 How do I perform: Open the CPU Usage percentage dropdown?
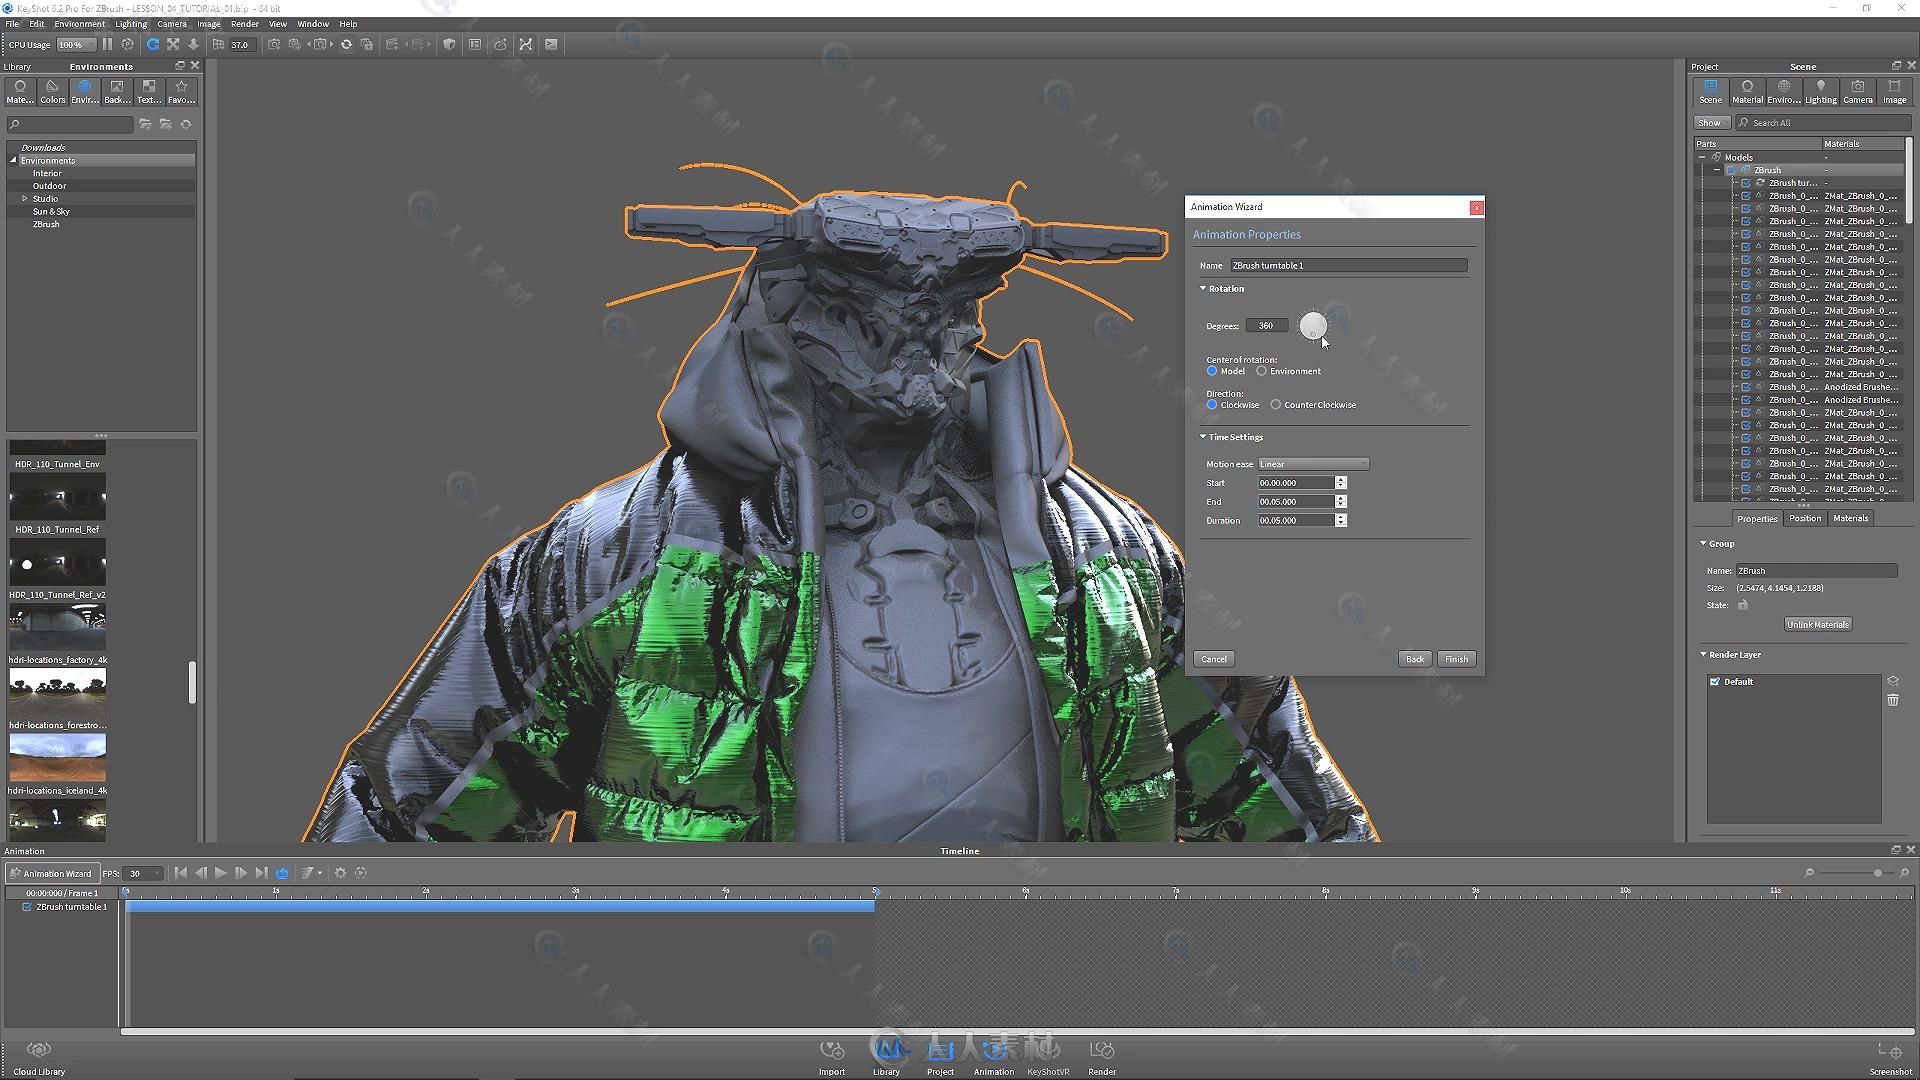(x=76, y=44)
